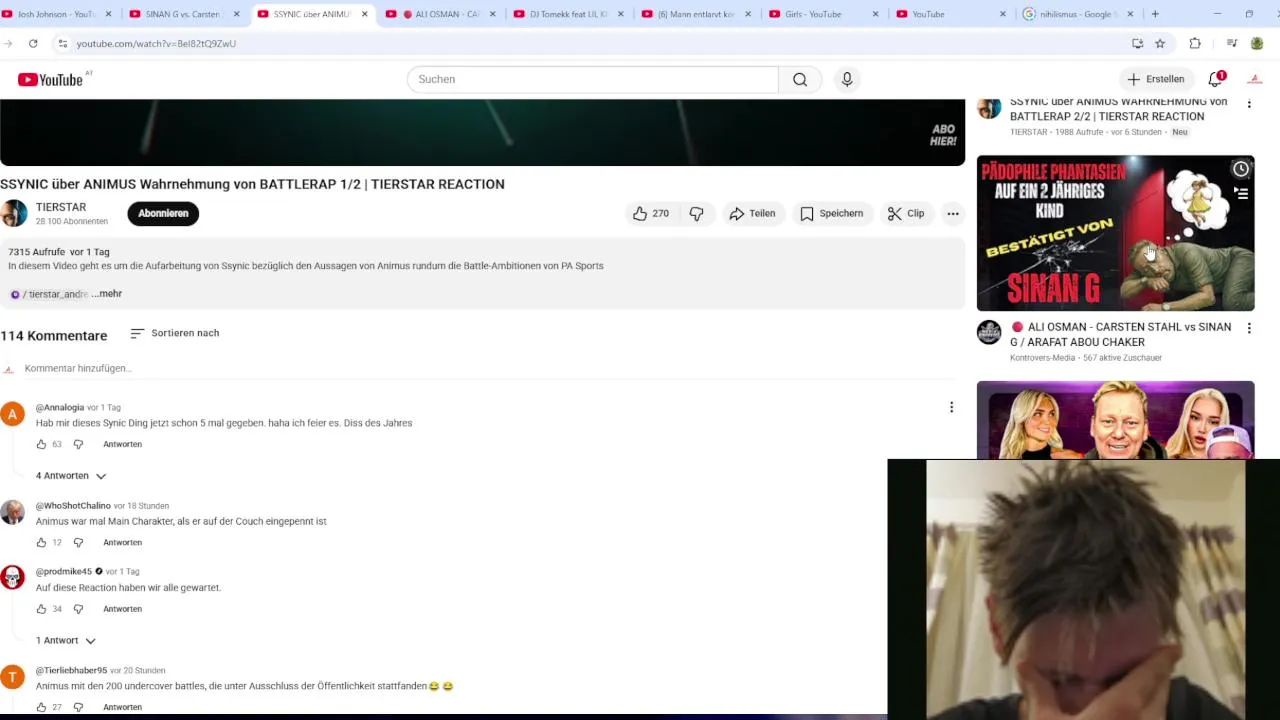Open browser extensions puzzle icon

[x=1195, y=43]
